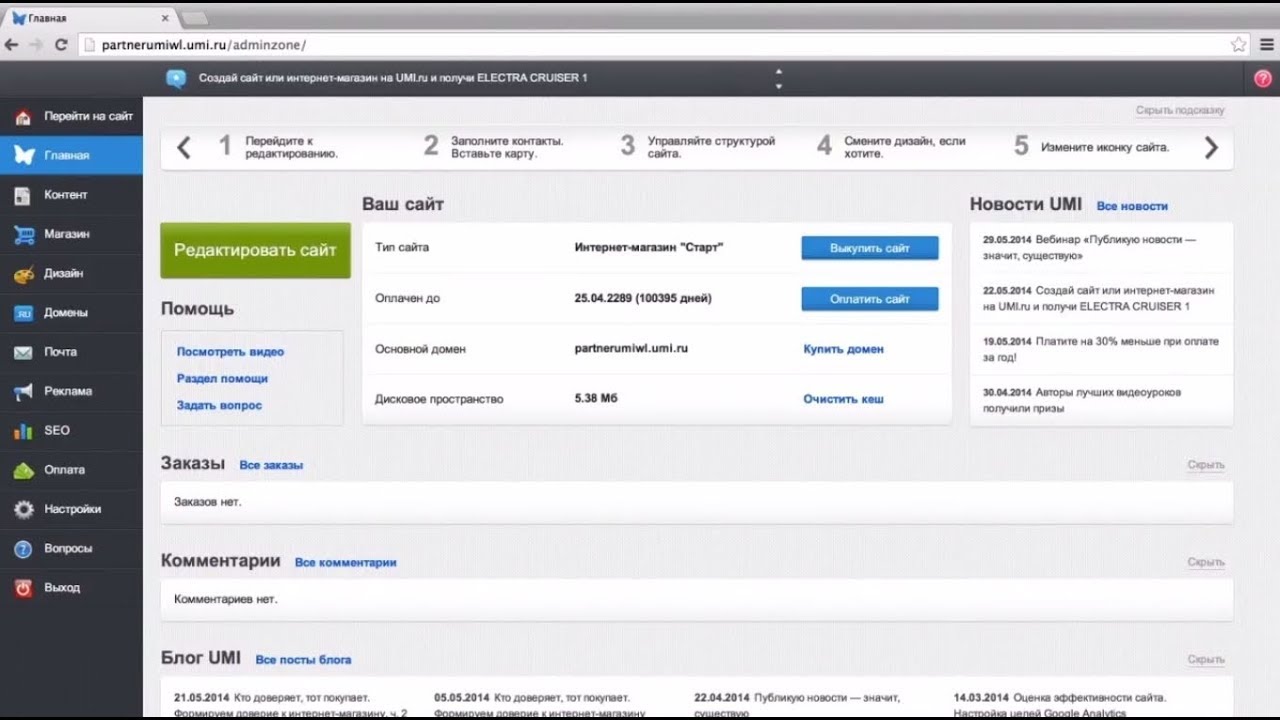
Task: Open the Все посты блога link
Action: coord(303,660)
